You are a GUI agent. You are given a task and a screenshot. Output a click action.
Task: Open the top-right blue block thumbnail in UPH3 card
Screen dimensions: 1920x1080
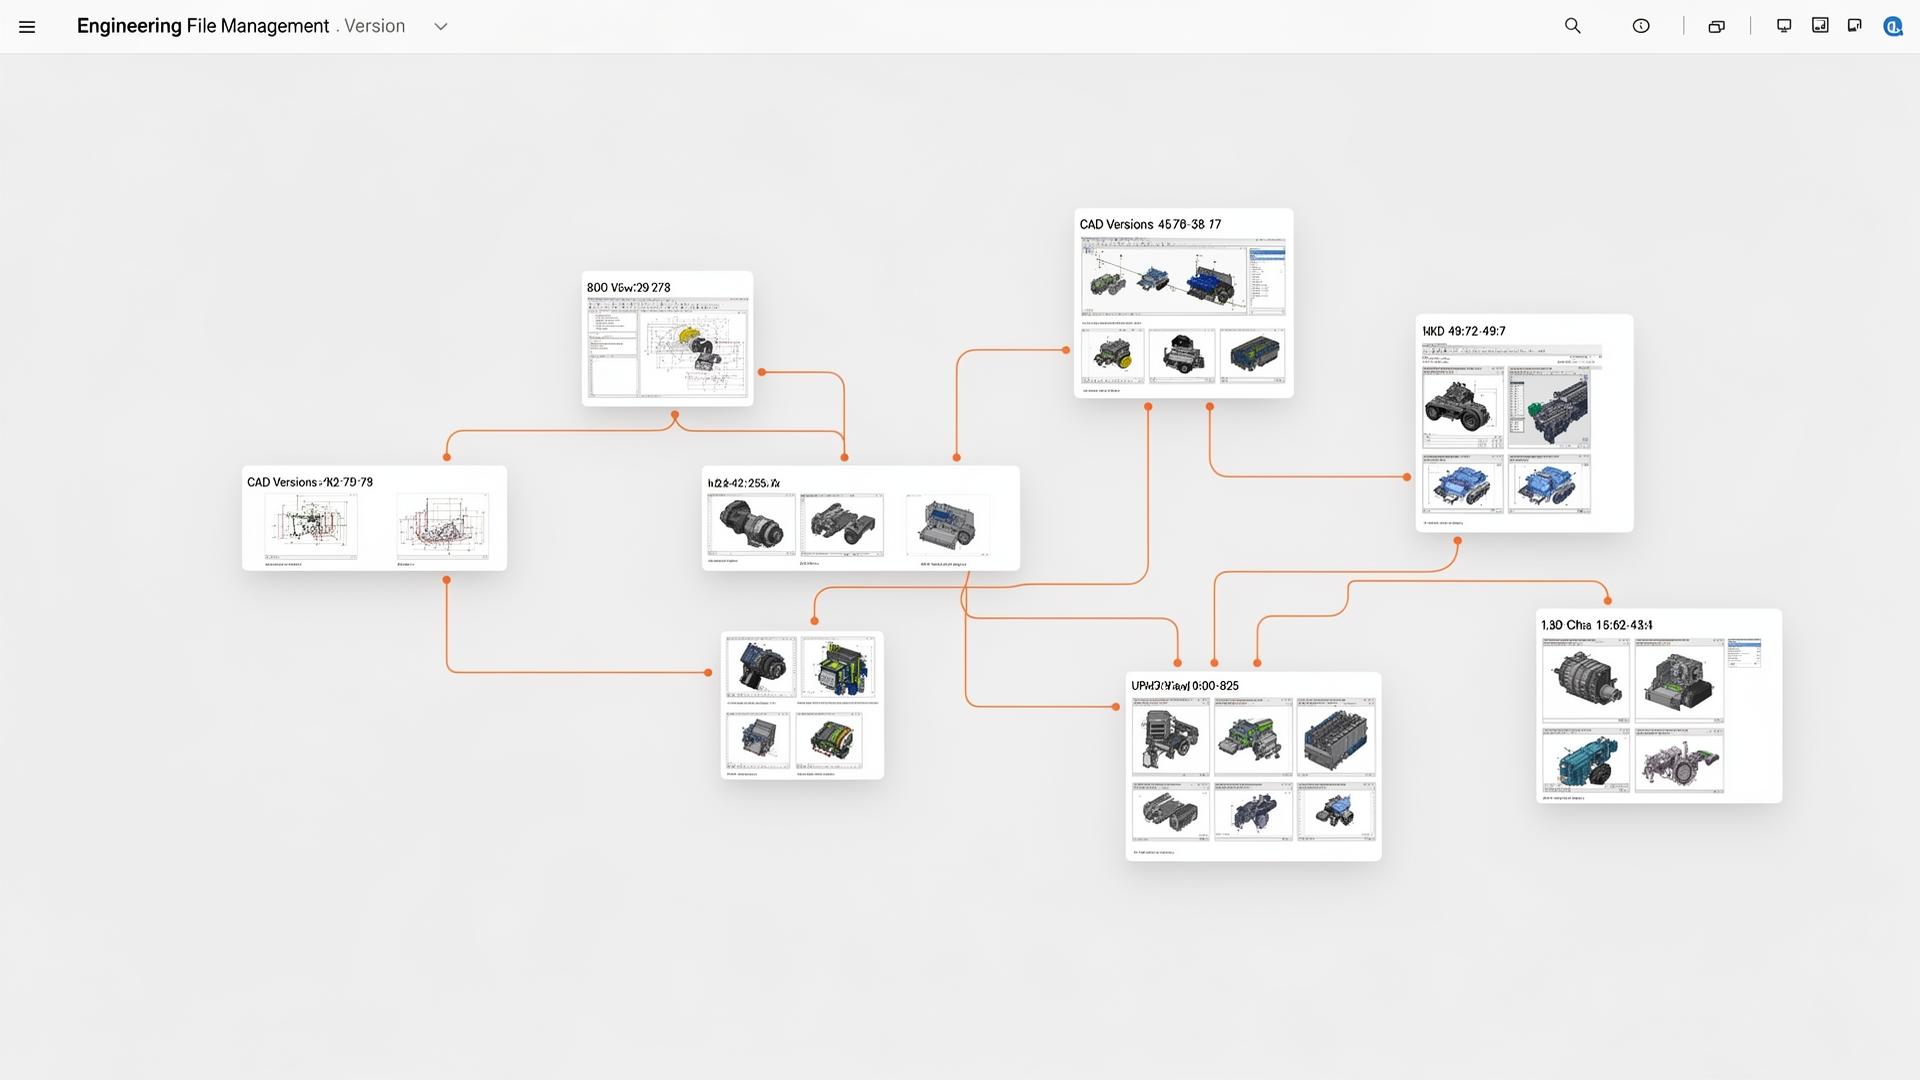pyautogui.click(x=1336, y=737)
